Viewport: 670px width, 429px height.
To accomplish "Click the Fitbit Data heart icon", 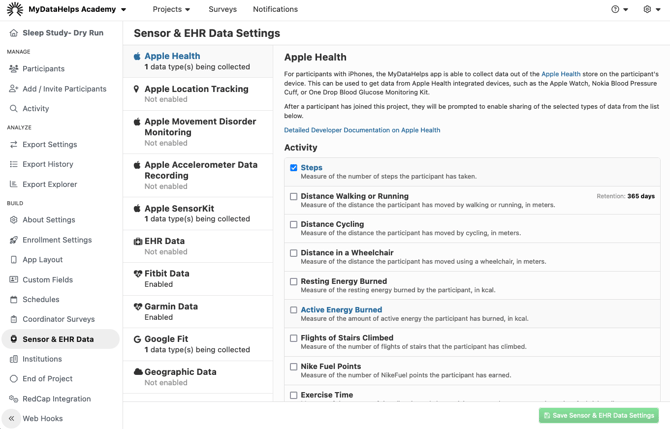I will coord(138,274).
